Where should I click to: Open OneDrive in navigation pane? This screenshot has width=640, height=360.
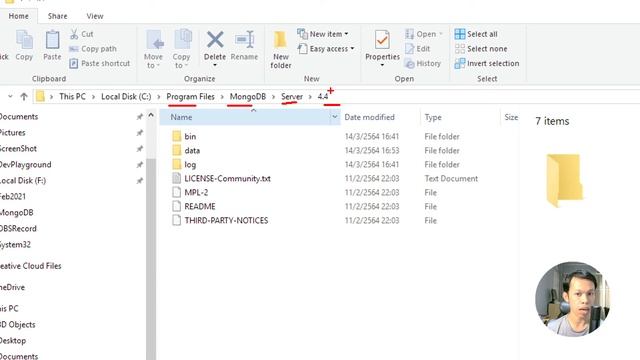[13, 287]
